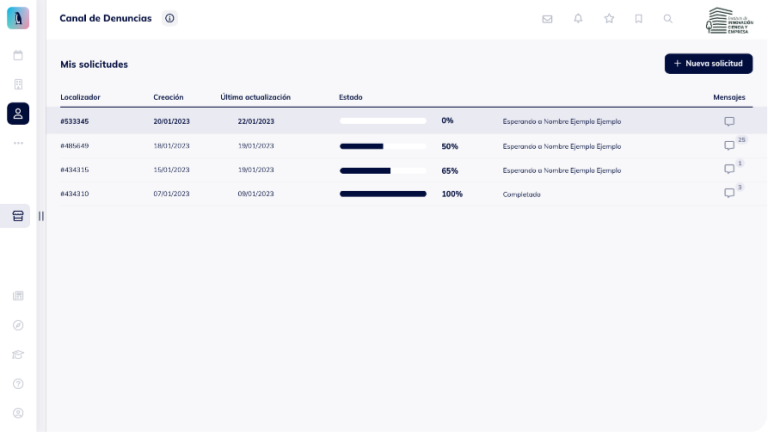
Task: Click creation date 07/01/2023
Action: (171, 193)
